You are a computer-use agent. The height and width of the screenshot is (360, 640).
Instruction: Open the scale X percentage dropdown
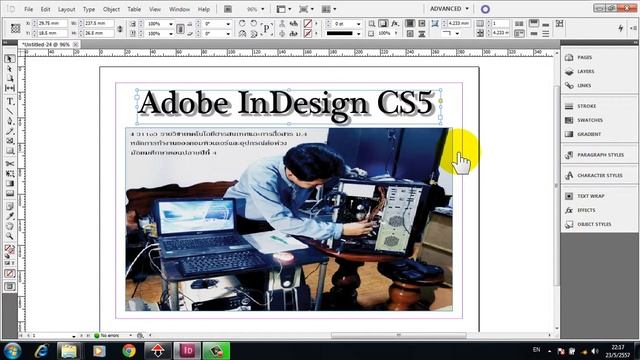tap(171, 24)
